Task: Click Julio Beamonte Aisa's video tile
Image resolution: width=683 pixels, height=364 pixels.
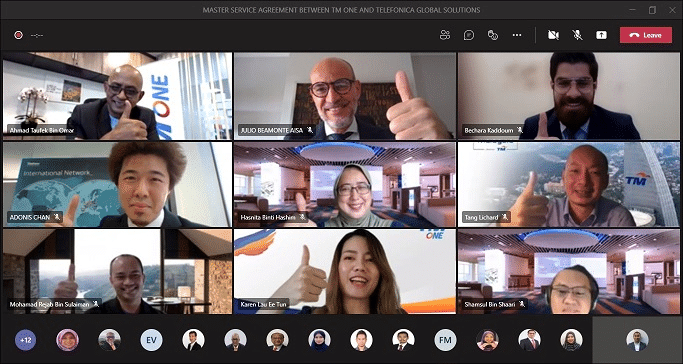Action: (x=345, y=96)
